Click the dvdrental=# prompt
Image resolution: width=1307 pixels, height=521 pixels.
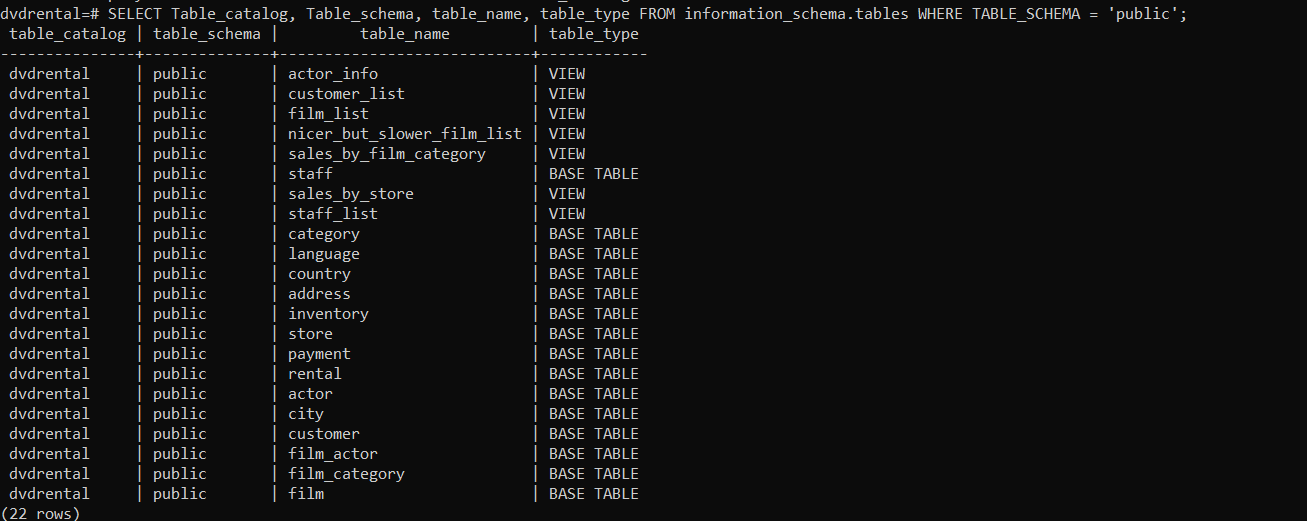point(50,14)
